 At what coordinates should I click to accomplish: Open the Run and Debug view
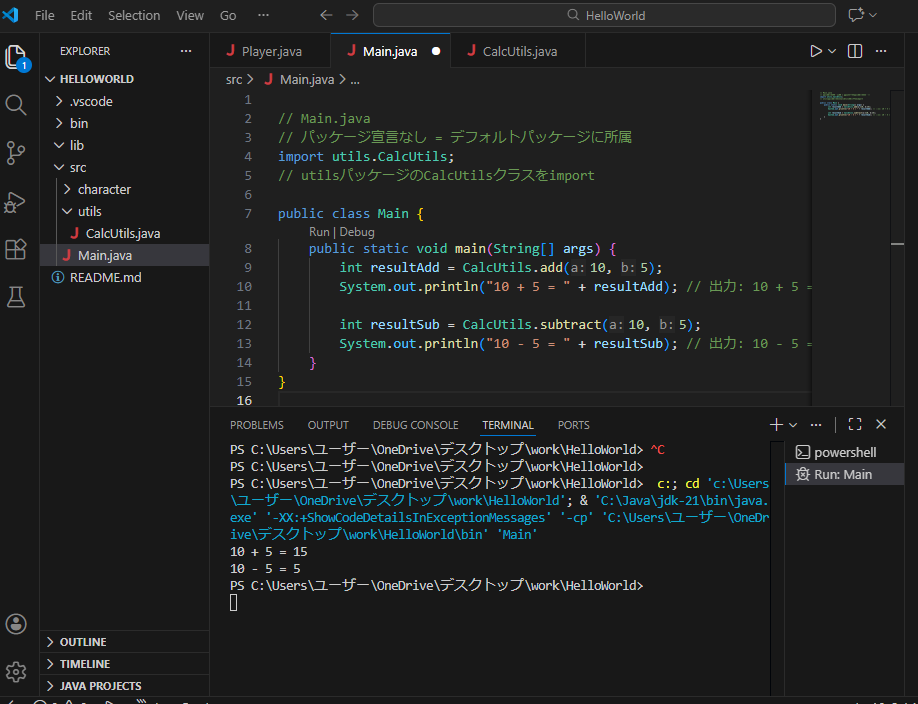point(16,201)
